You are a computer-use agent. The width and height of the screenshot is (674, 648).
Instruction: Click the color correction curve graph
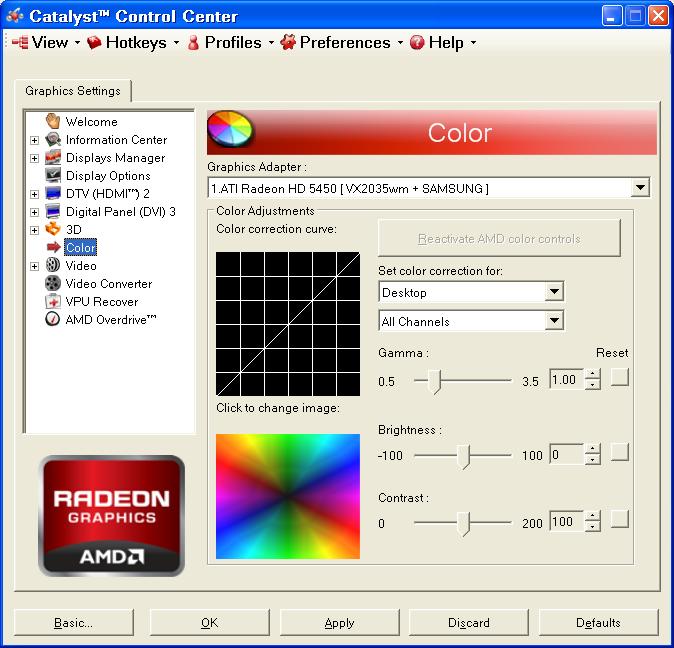click(x=288, y=324)
